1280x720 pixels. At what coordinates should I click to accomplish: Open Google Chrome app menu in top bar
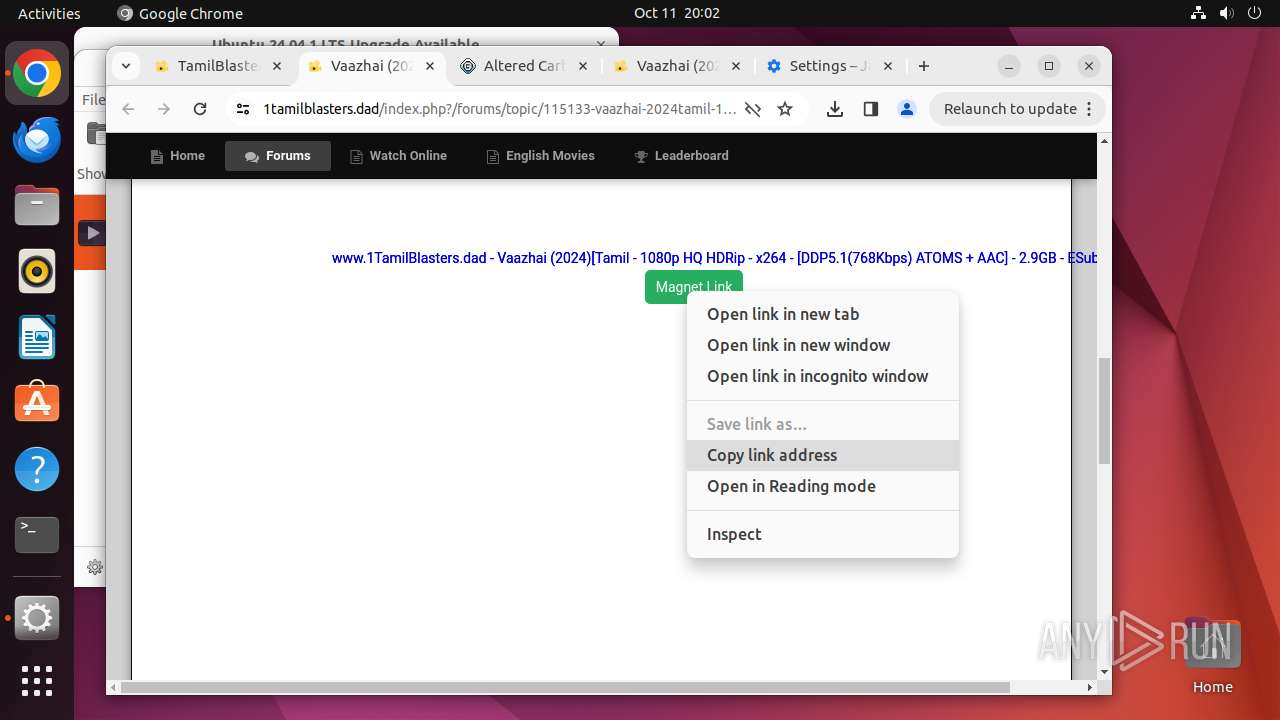180,13
